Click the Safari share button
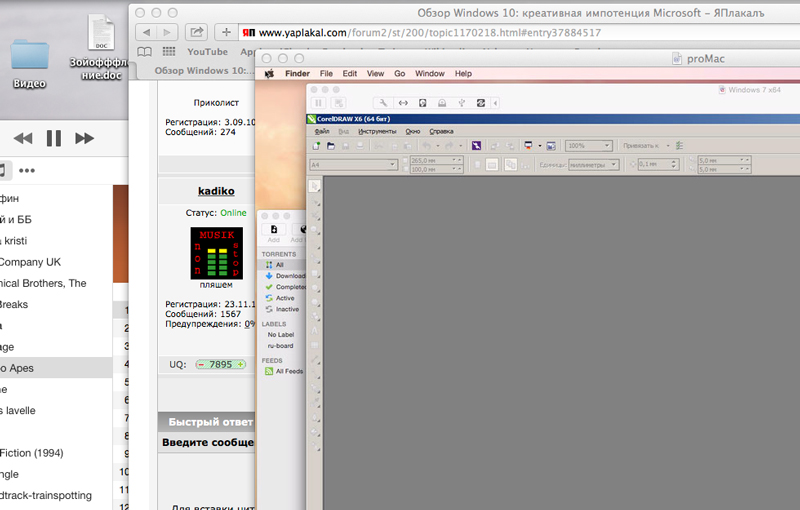The image size is (800, 510). point(196,32)
